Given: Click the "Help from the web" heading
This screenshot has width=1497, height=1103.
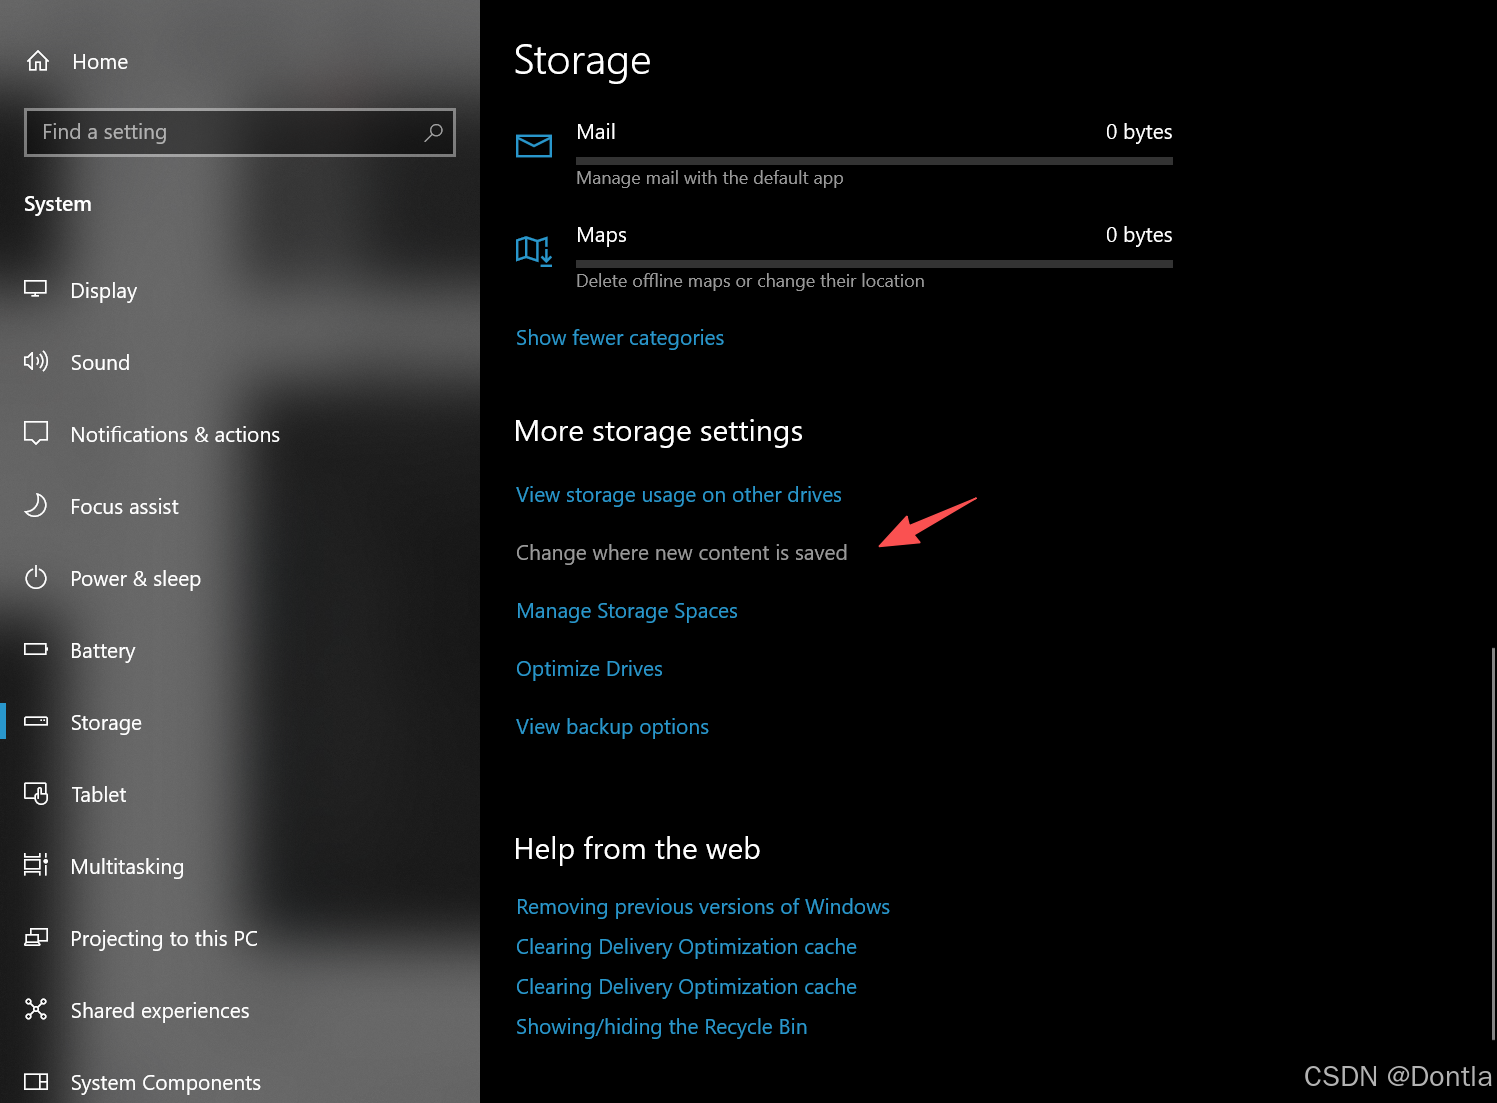Looking at the screenshot, I should tap(637, 849).
